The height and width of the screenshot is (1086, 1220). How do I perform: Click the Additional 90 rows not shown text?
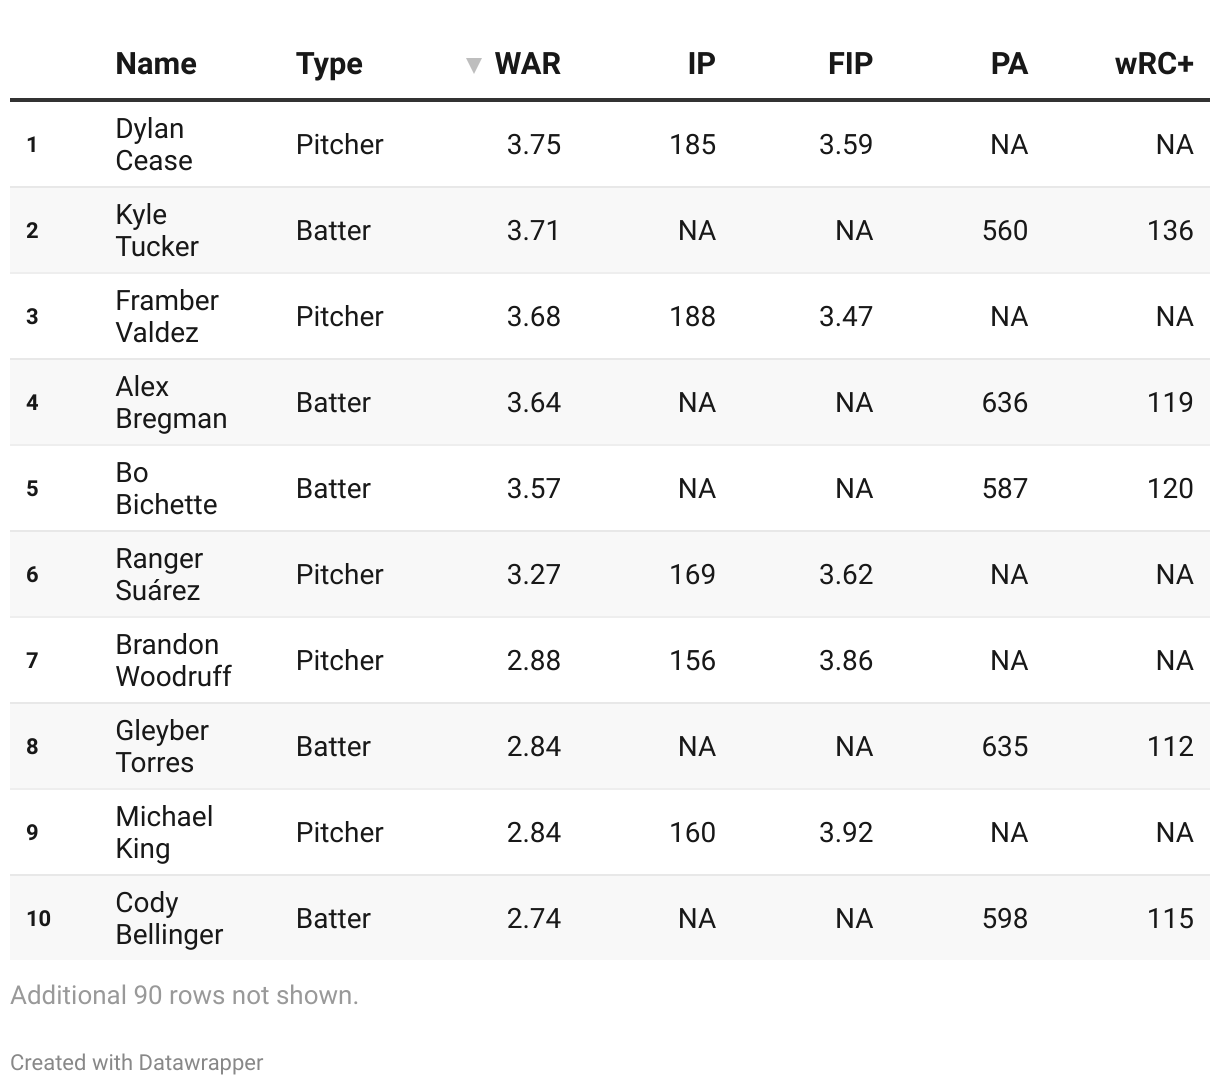point(184,995)
